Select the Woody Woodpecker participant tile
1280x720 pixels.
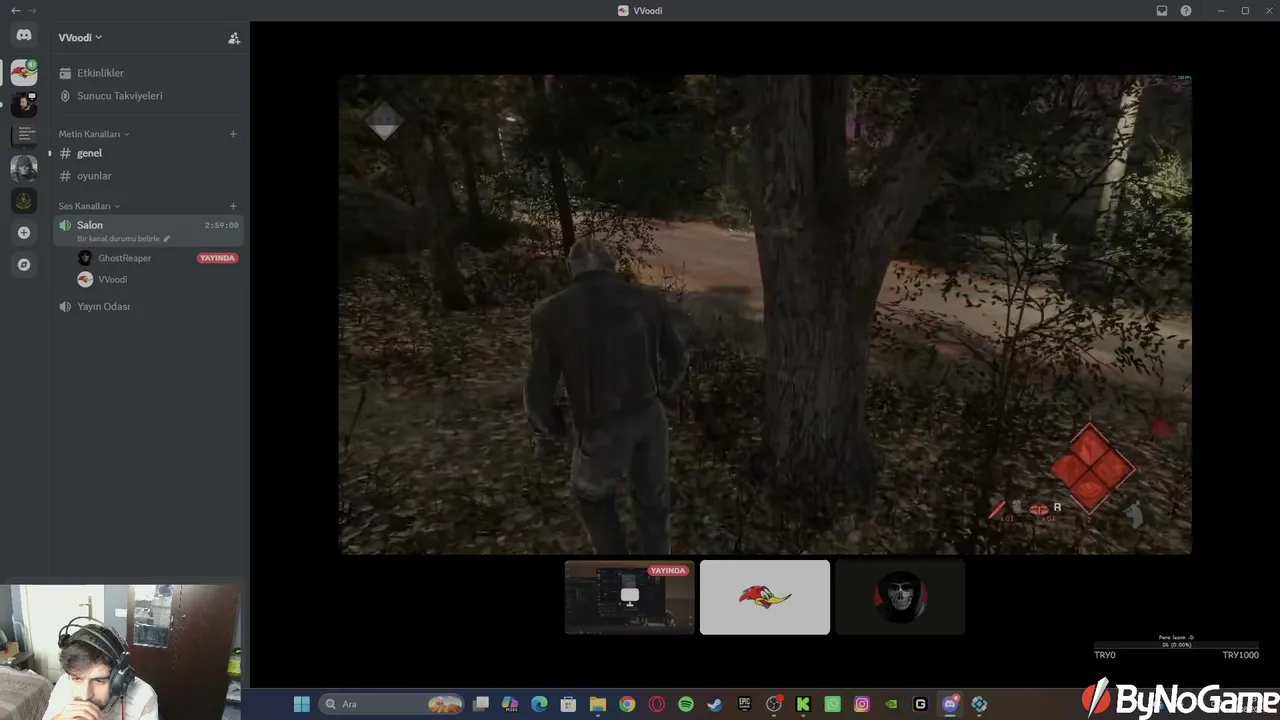(x=765, y=597)
